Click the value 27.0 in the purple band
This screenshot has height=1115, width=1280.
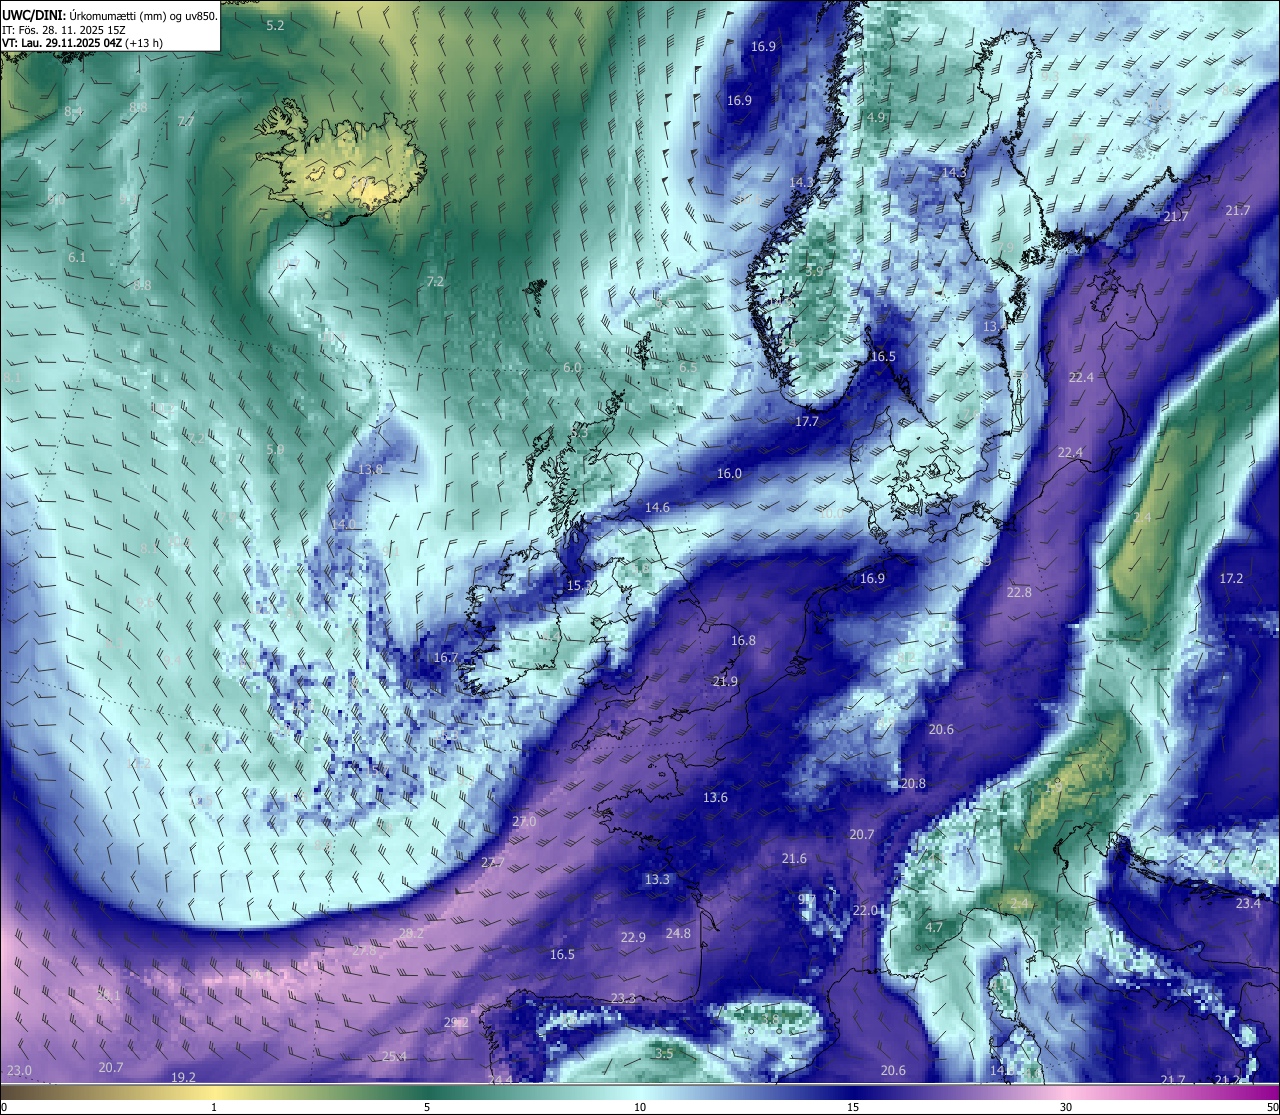pos(524,821)
